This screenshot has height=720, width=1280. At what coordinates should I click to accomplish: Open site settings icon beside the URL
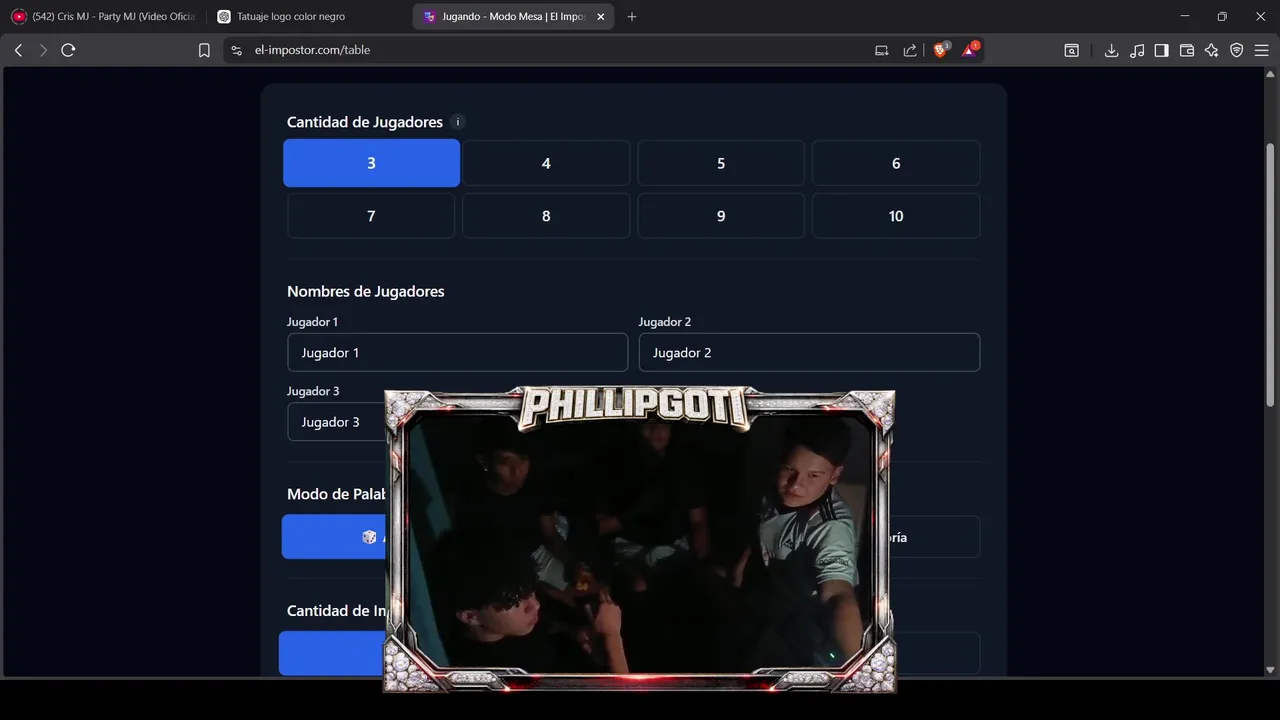(236, 50)
